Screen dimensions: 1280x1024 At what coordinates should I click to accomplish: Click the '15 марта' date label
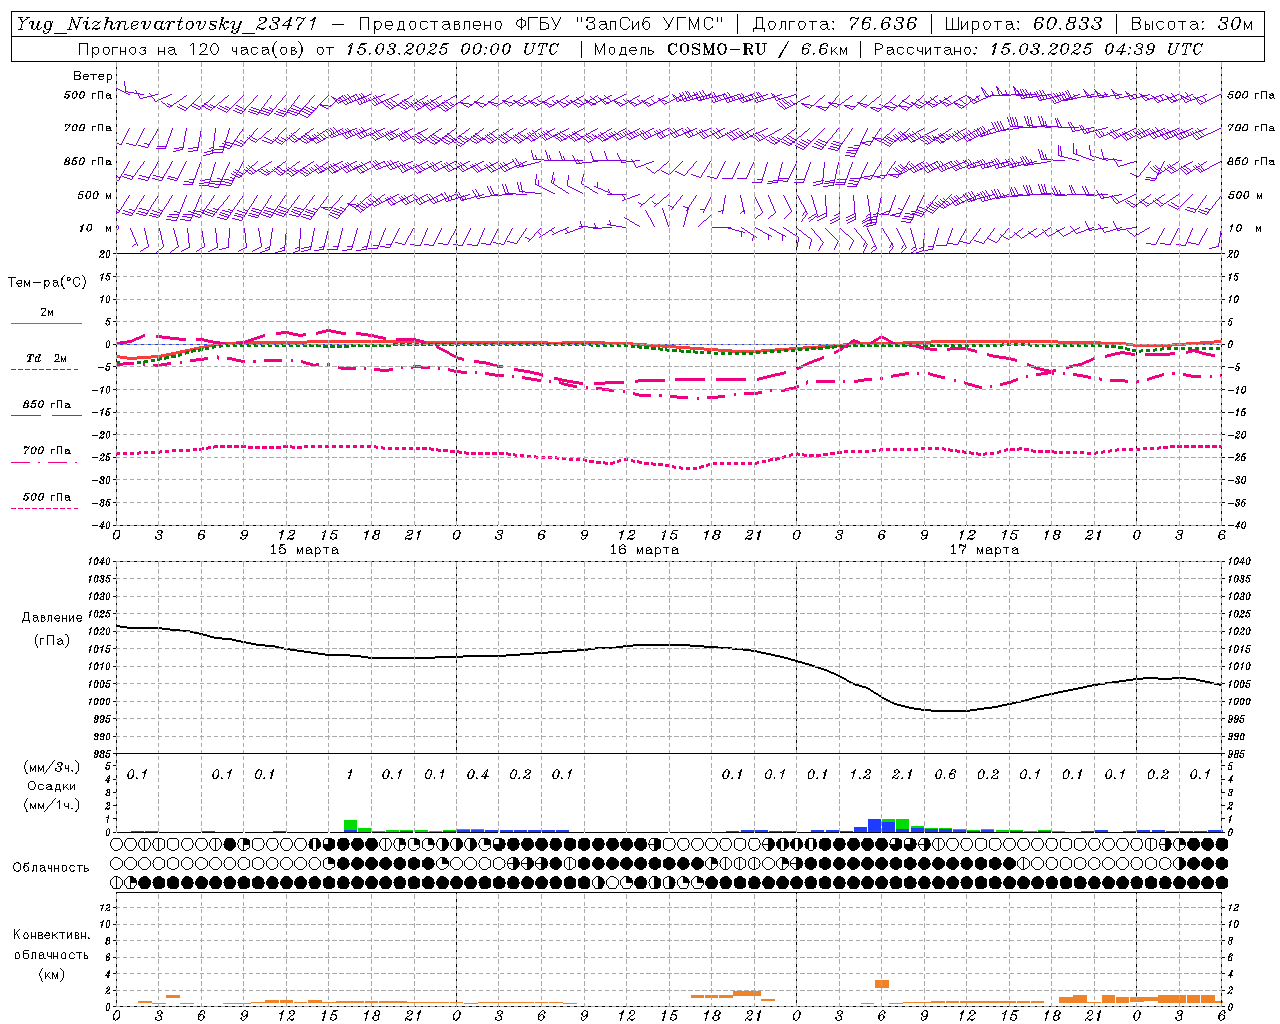(305, 550)
